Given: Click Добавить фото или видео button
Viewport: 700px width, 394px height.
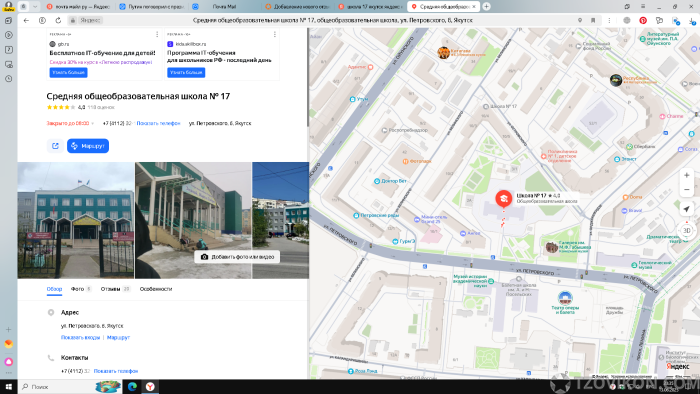Looking at the screenshot, I should click(237, 257).
